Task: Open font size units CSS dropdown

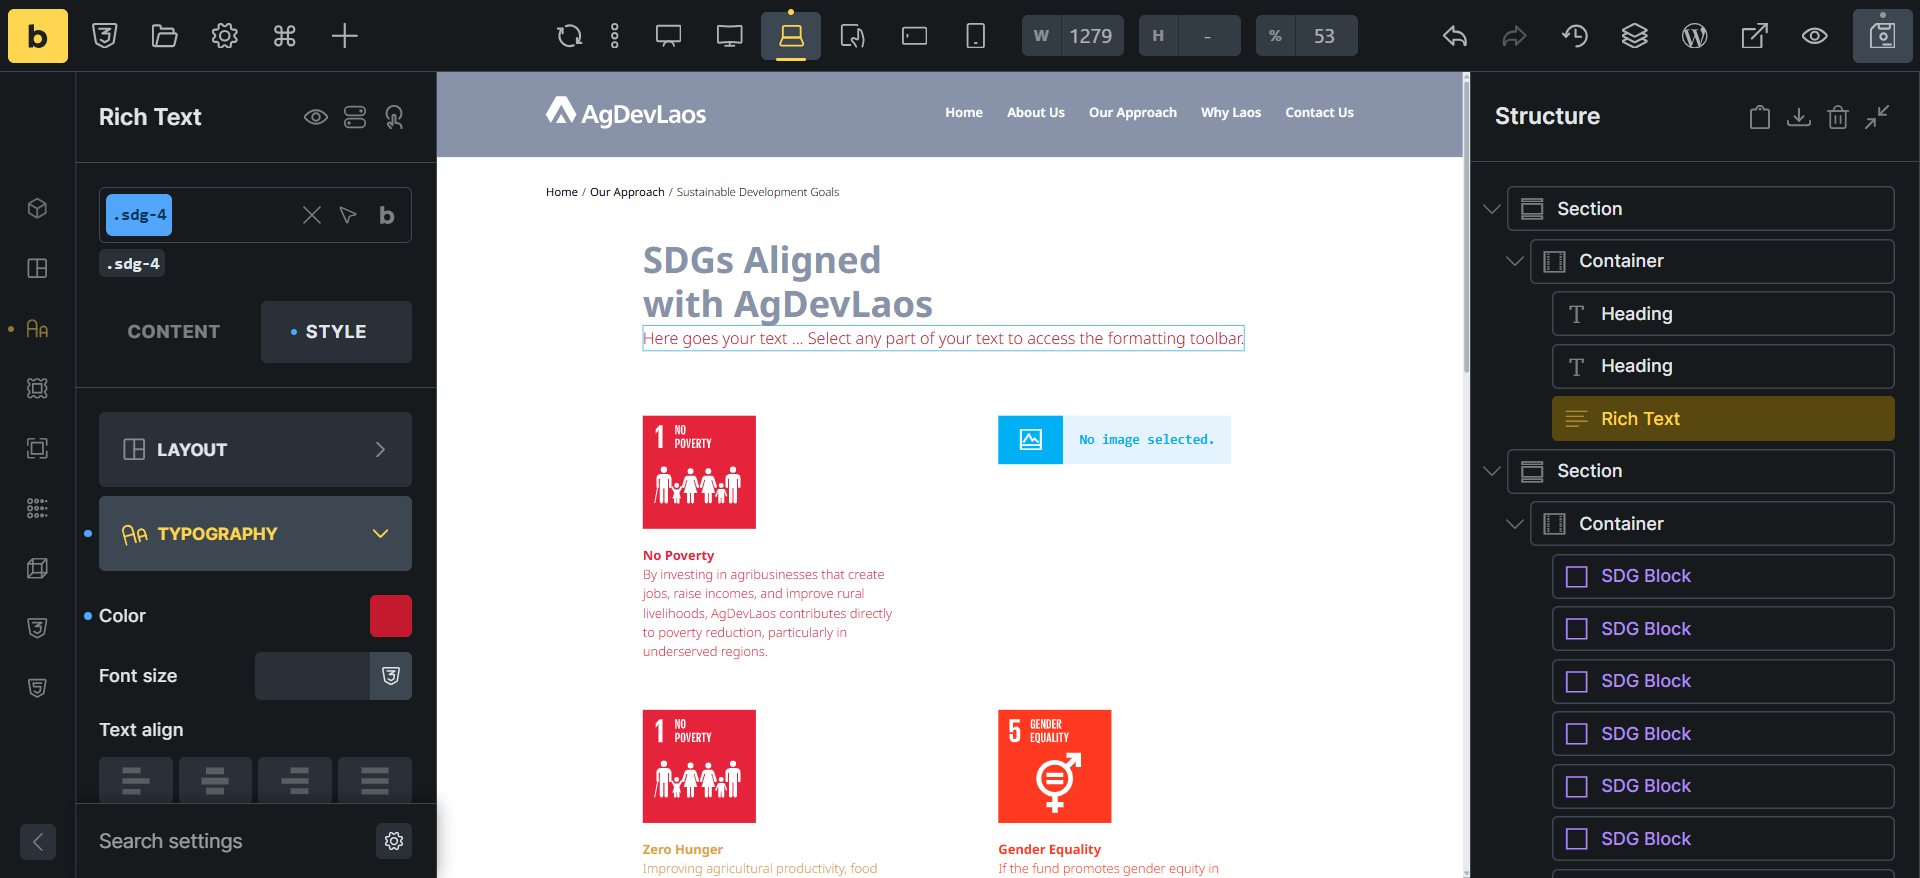Action: coord(391,676)
